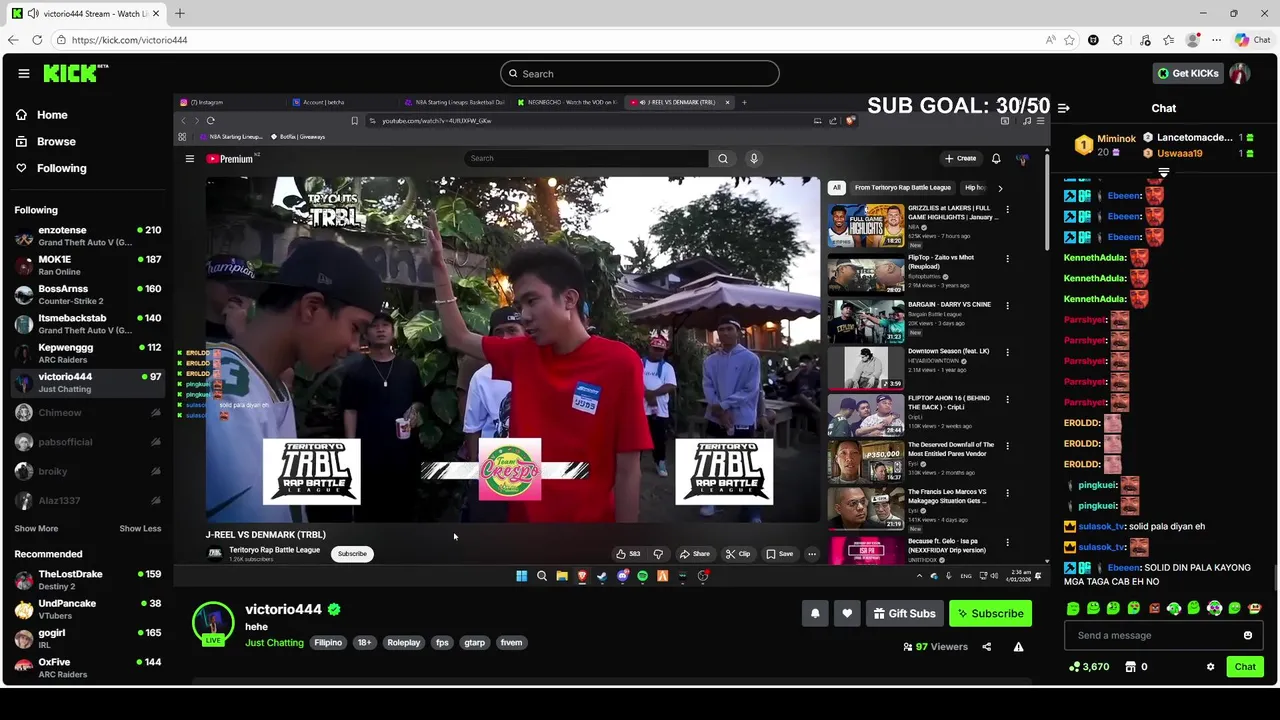Click the browser address bar URL
Image resolution: width=1280 pixels, height=720 pixels.
coord(129,40)
